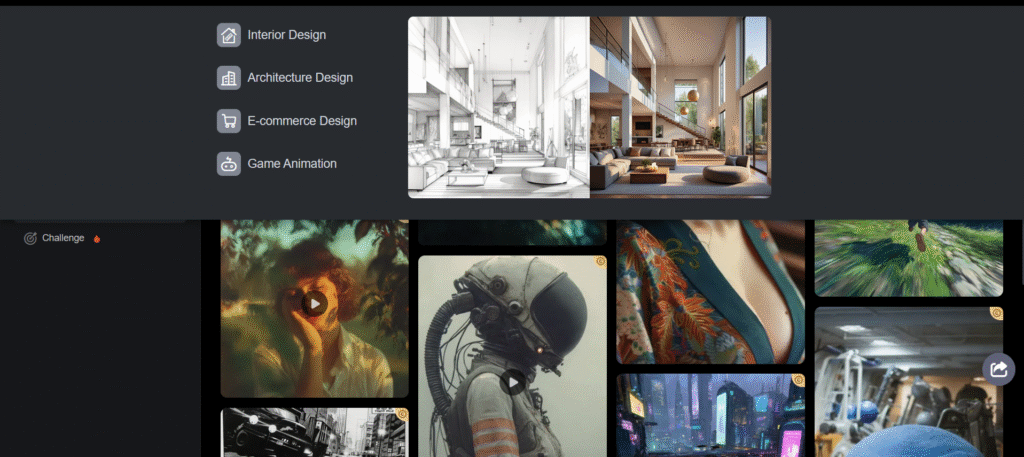Open the floral kimono image
The image size is (1024, 457).
point(711,292)
